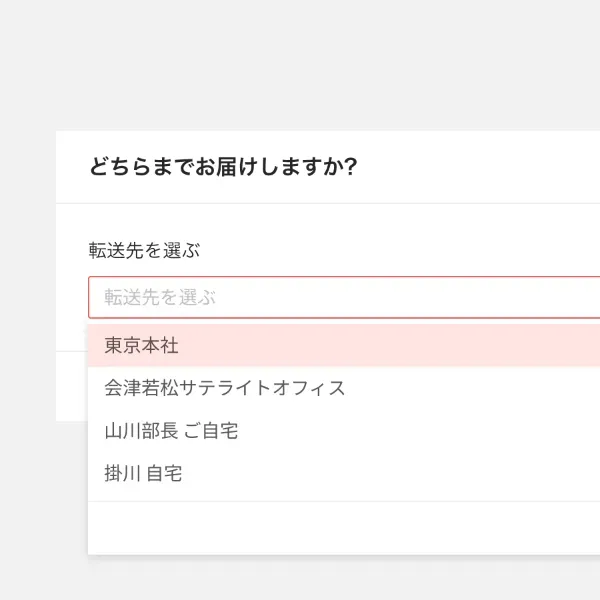Click the 転送先を選ぶ search input field
600x600 pixels.
[x=340, y=298]
